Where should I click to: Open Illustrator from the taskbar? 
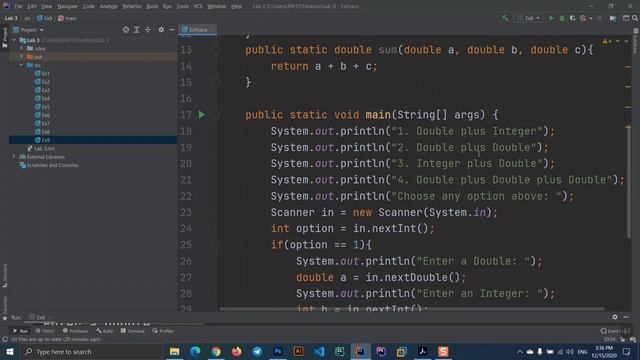298,351
